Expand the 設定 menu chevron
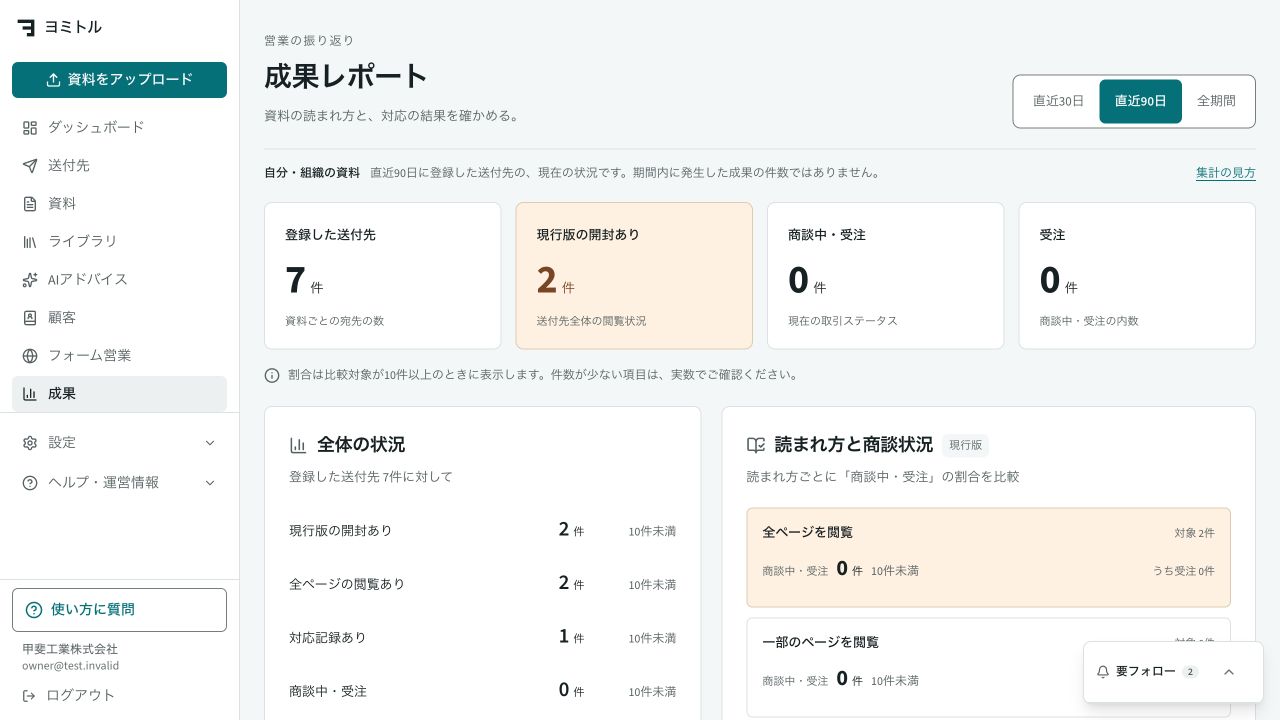 click(210, 443)
